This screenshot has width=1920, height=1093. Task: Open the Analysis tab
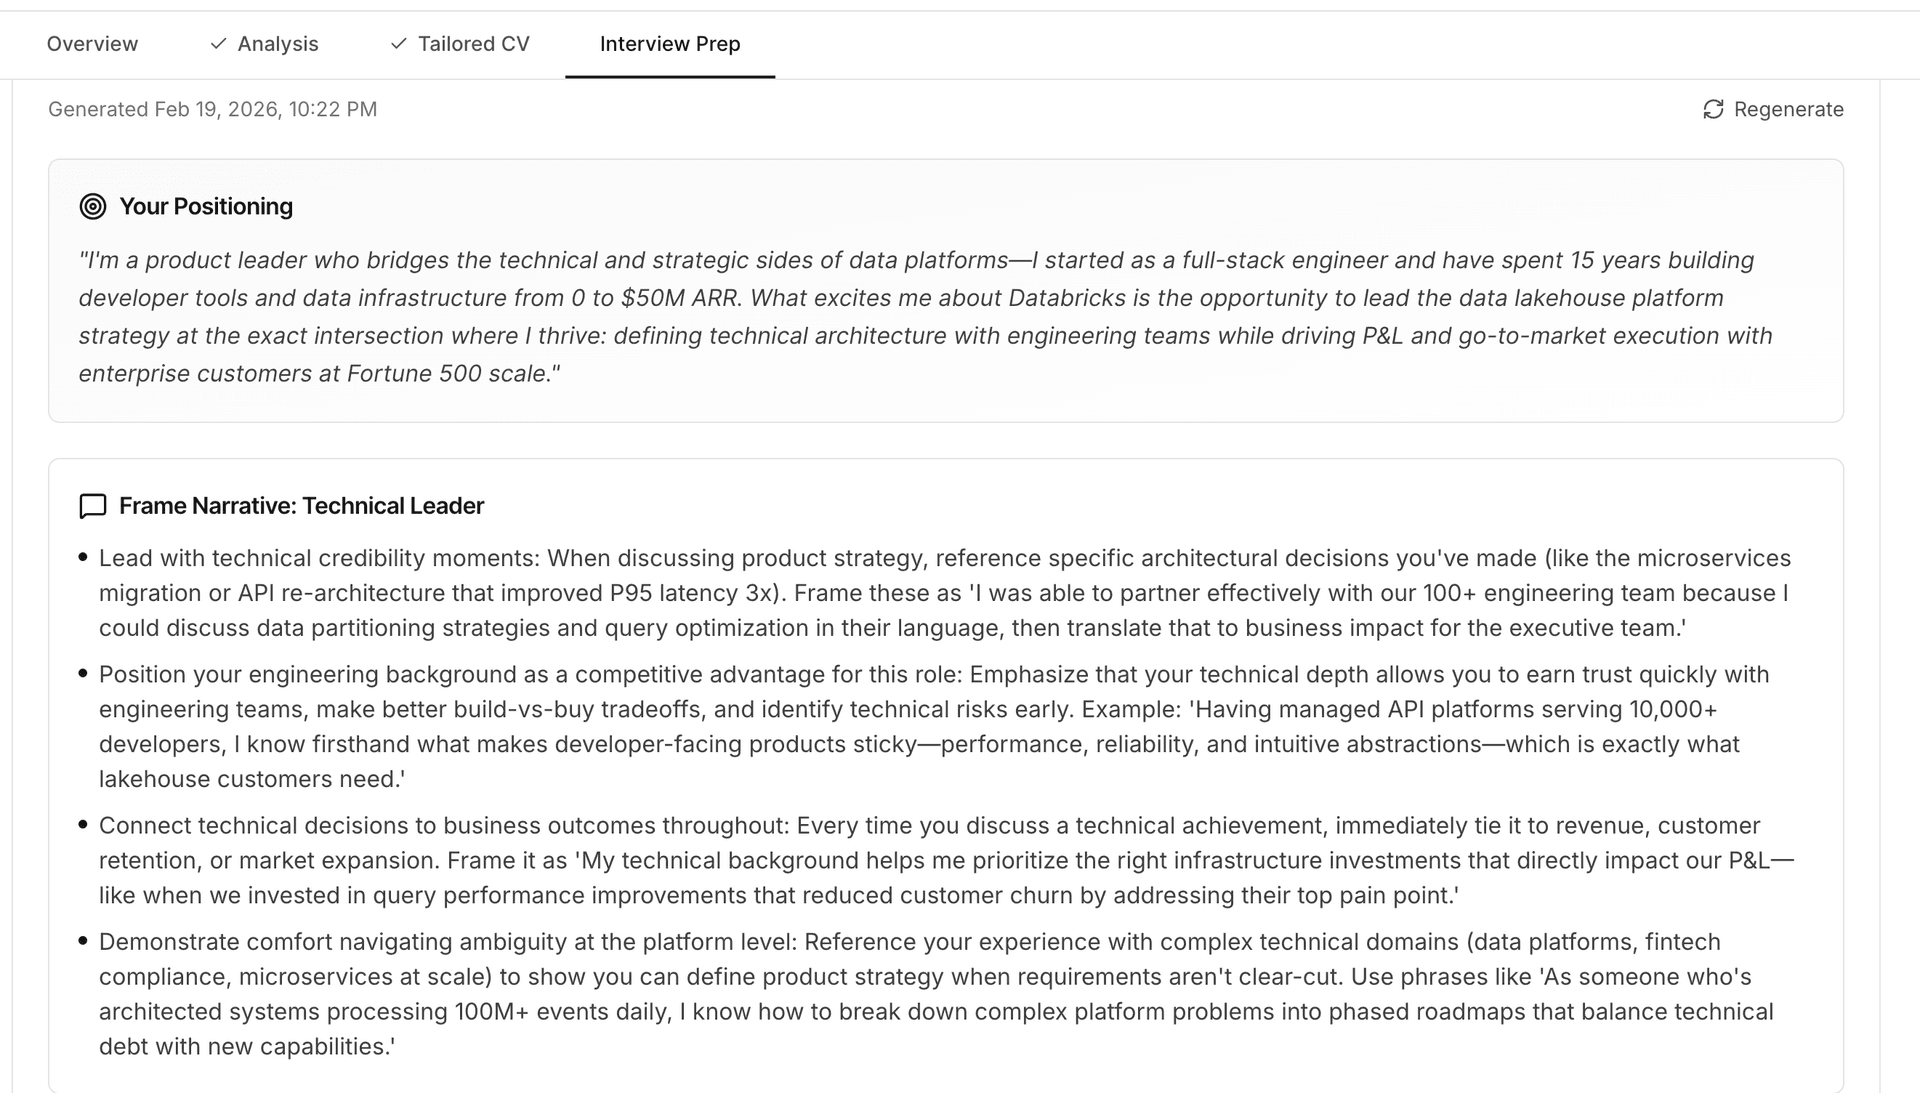tap(277, 44)
